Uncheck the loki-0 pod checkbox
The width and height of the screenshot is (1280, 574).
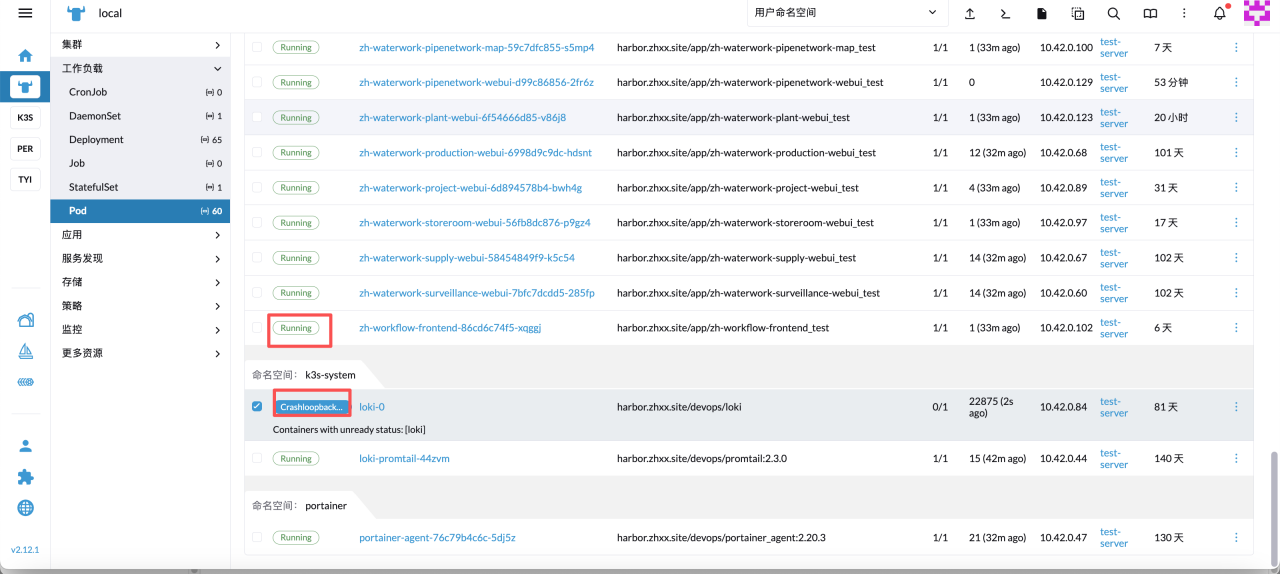pos(257,407)
